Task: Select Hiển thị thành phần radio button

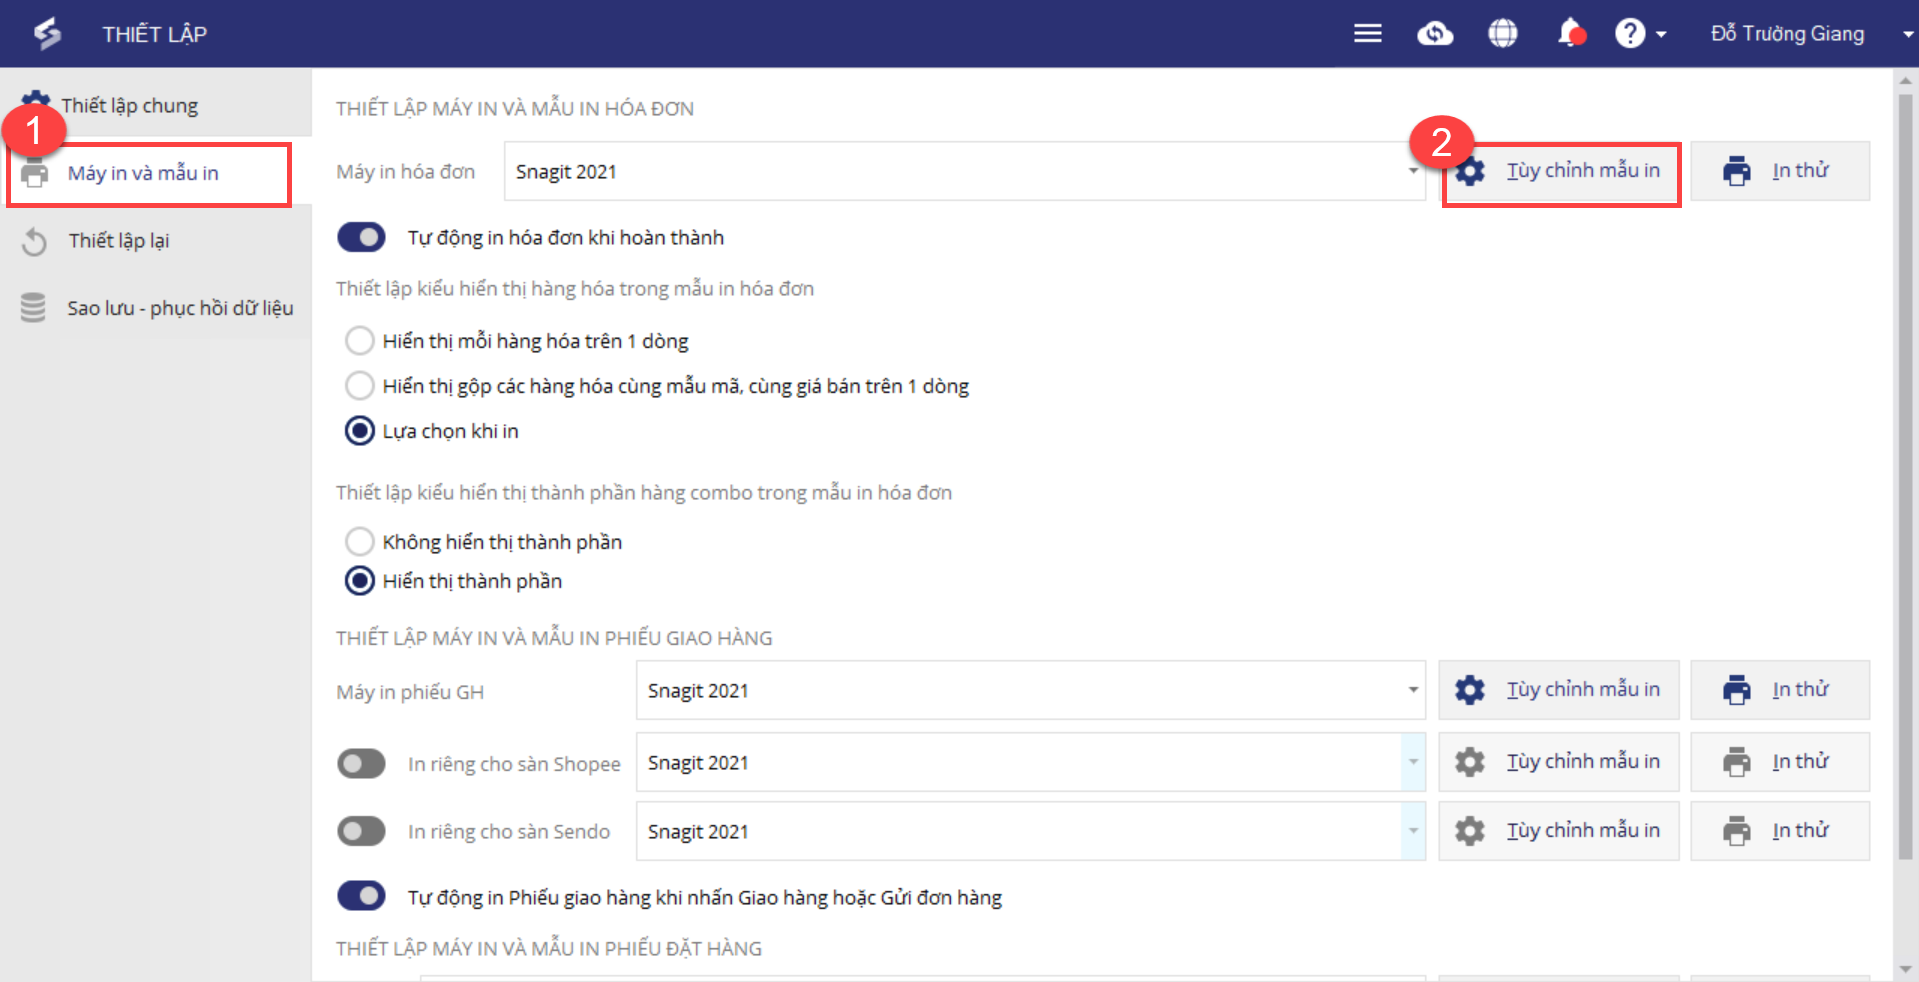Action: (x=359, y=581)
